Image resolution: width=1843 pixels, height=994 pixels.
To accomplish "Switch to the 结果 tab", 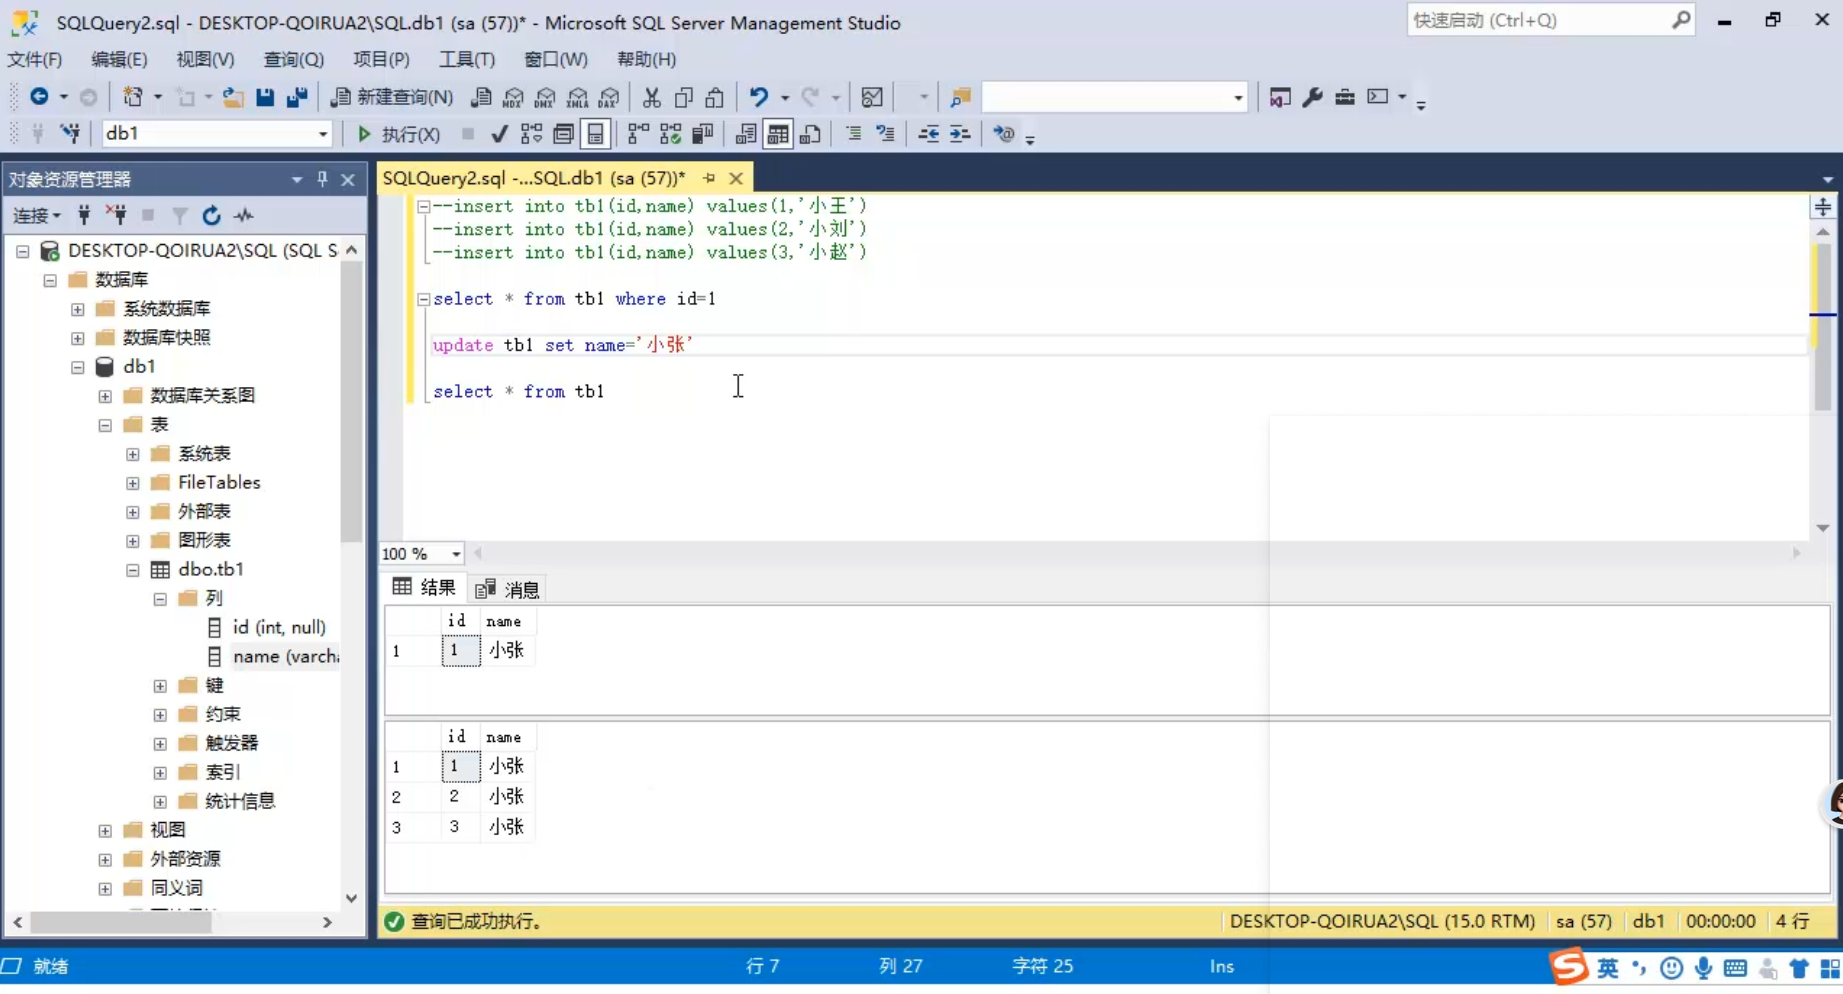I will [424, 588].
